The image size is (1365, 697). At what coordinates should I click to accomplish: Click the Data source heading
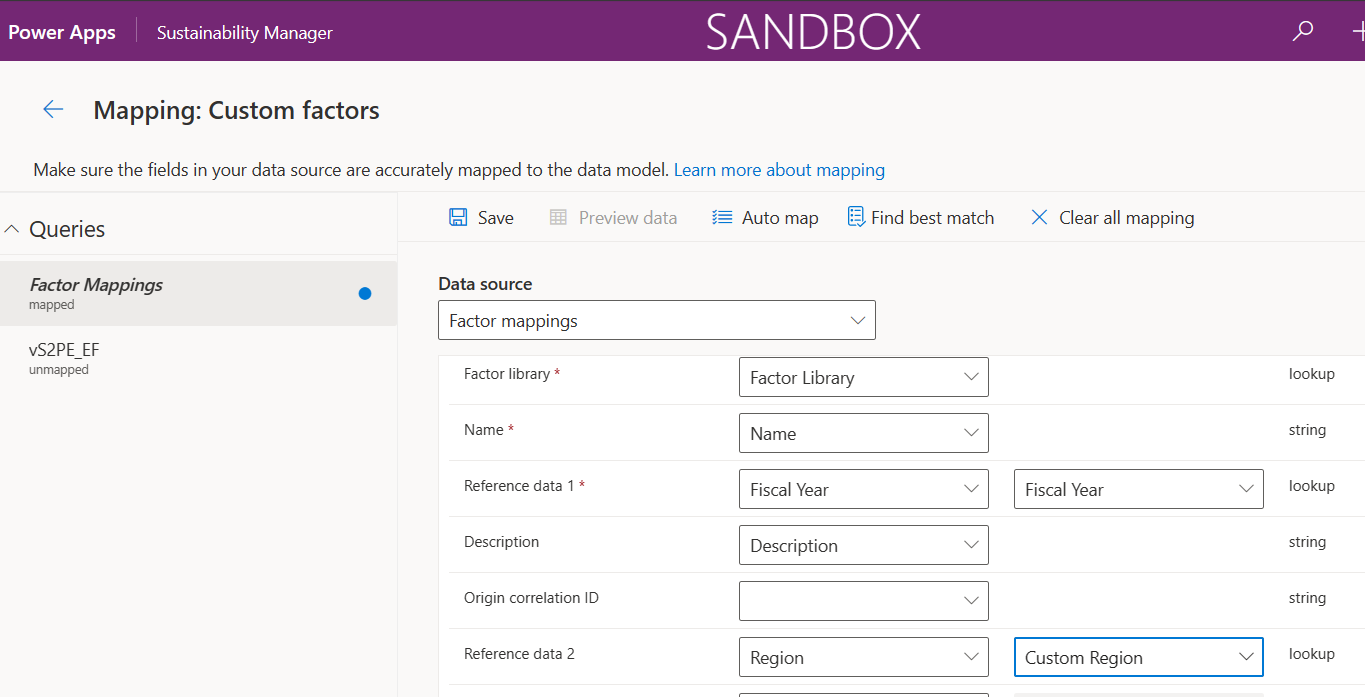point(485,283)
